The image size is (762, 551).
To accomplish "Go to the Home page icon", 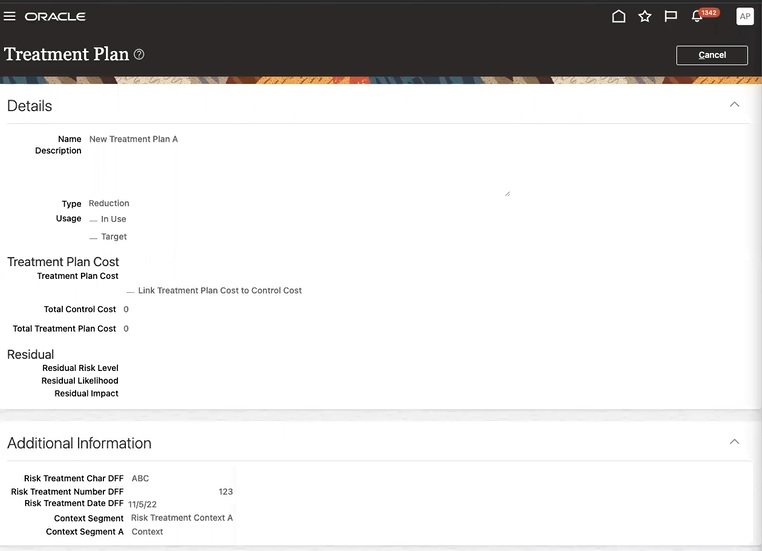I will 618,16.
